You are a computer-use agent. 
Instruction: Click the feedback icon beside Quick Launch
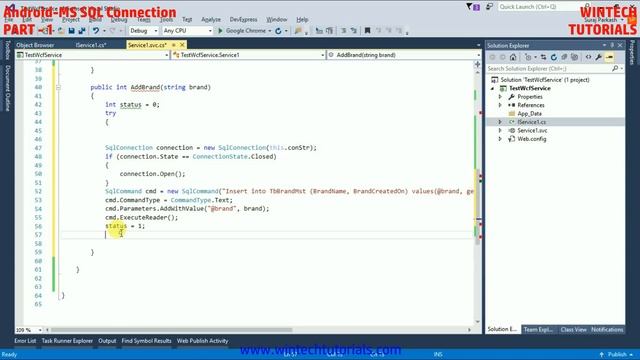click(x=489, y=7)
